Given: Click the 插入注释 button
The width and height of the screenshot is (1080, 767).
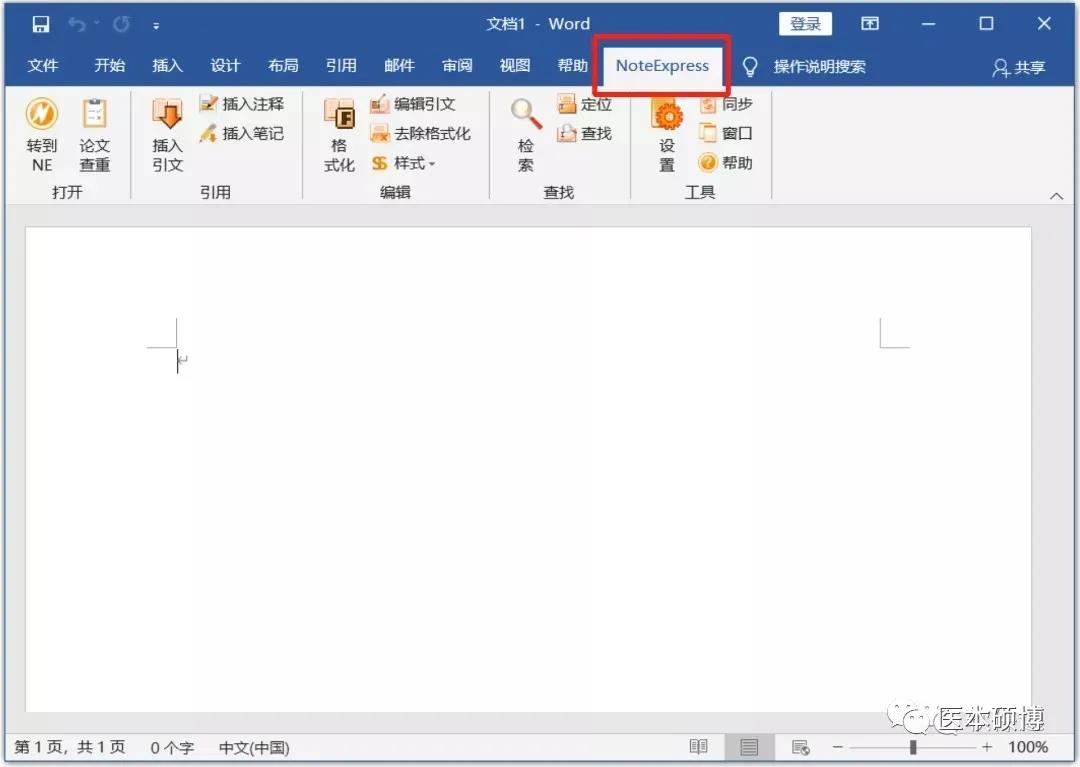Looking at the screenshot, I should click(x=242, y=104).
